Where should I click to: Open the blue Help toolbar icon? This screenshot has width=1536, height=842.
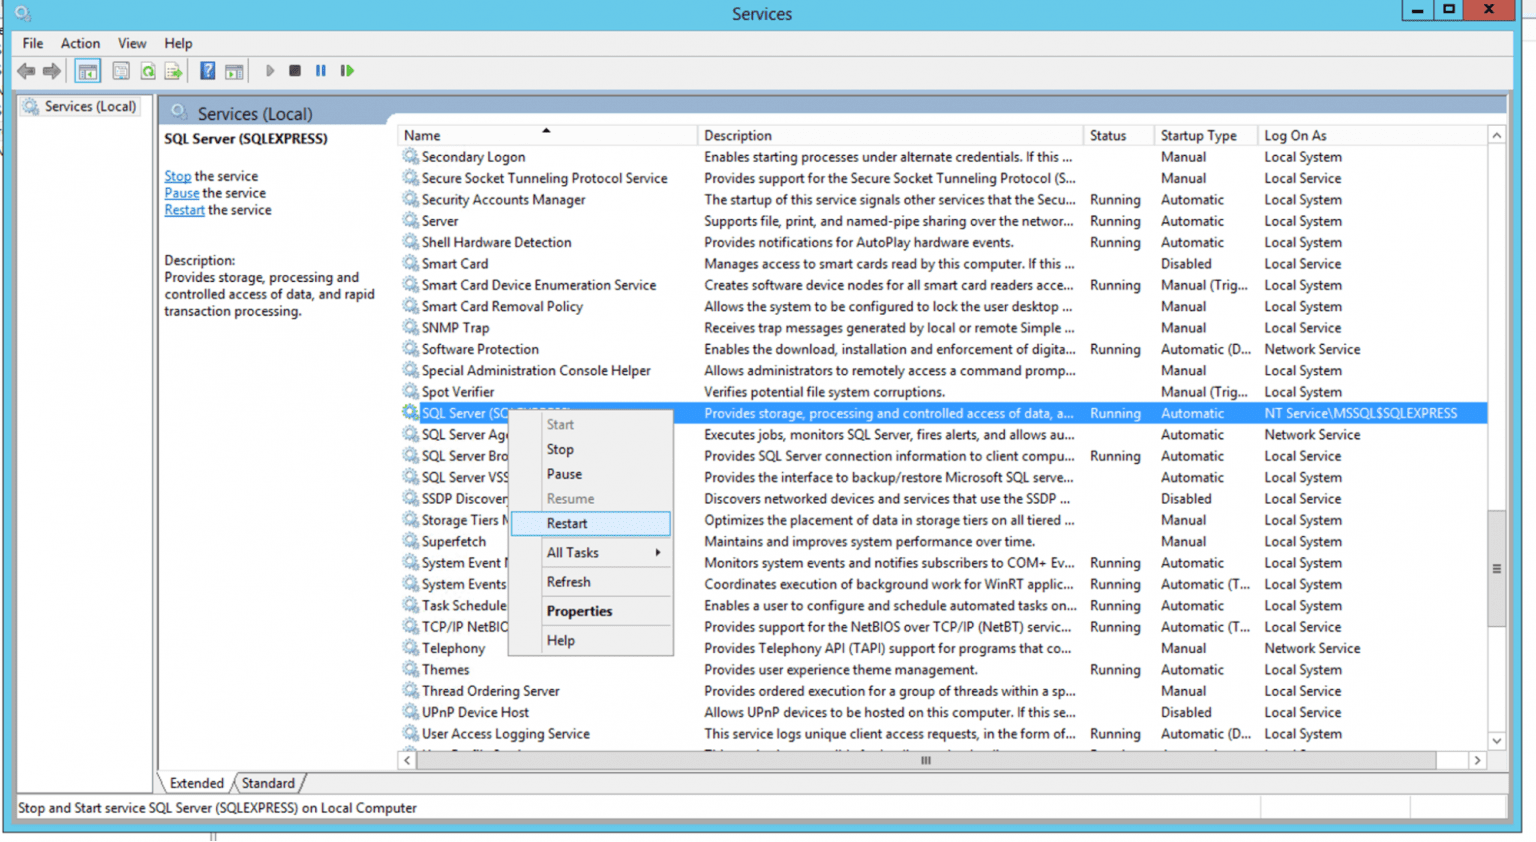click(x=207, y=71)
